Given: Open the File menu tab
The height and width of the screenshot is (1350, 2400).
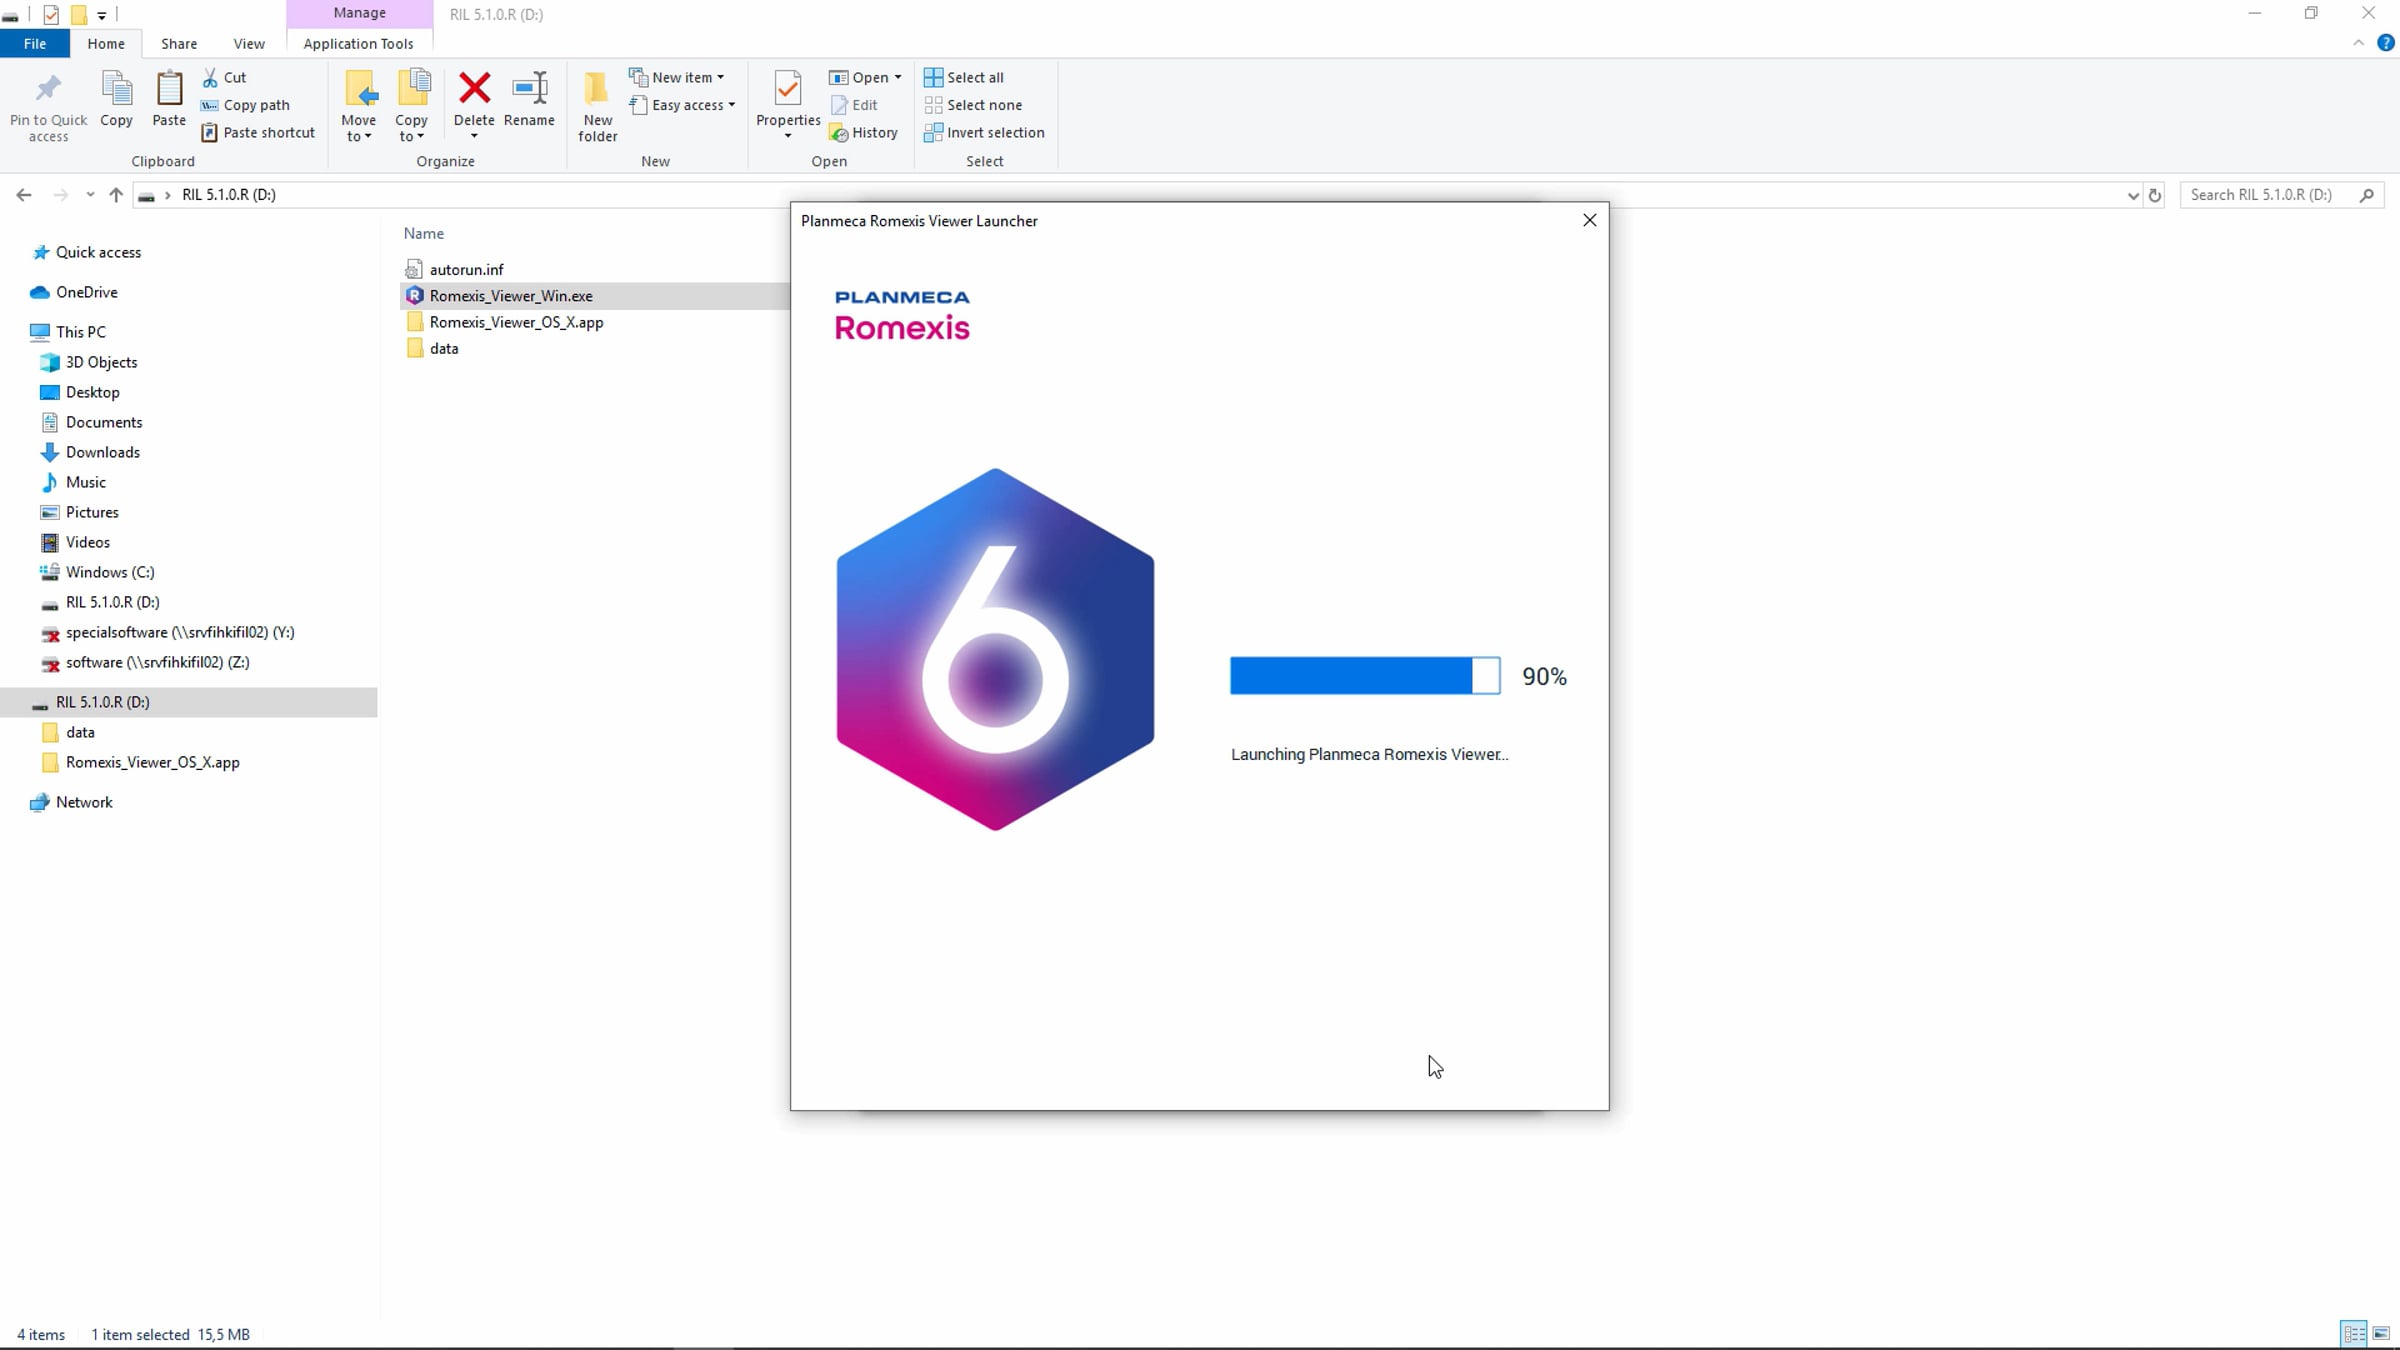Looking at the screenshot, I should (x=35, y=43).
